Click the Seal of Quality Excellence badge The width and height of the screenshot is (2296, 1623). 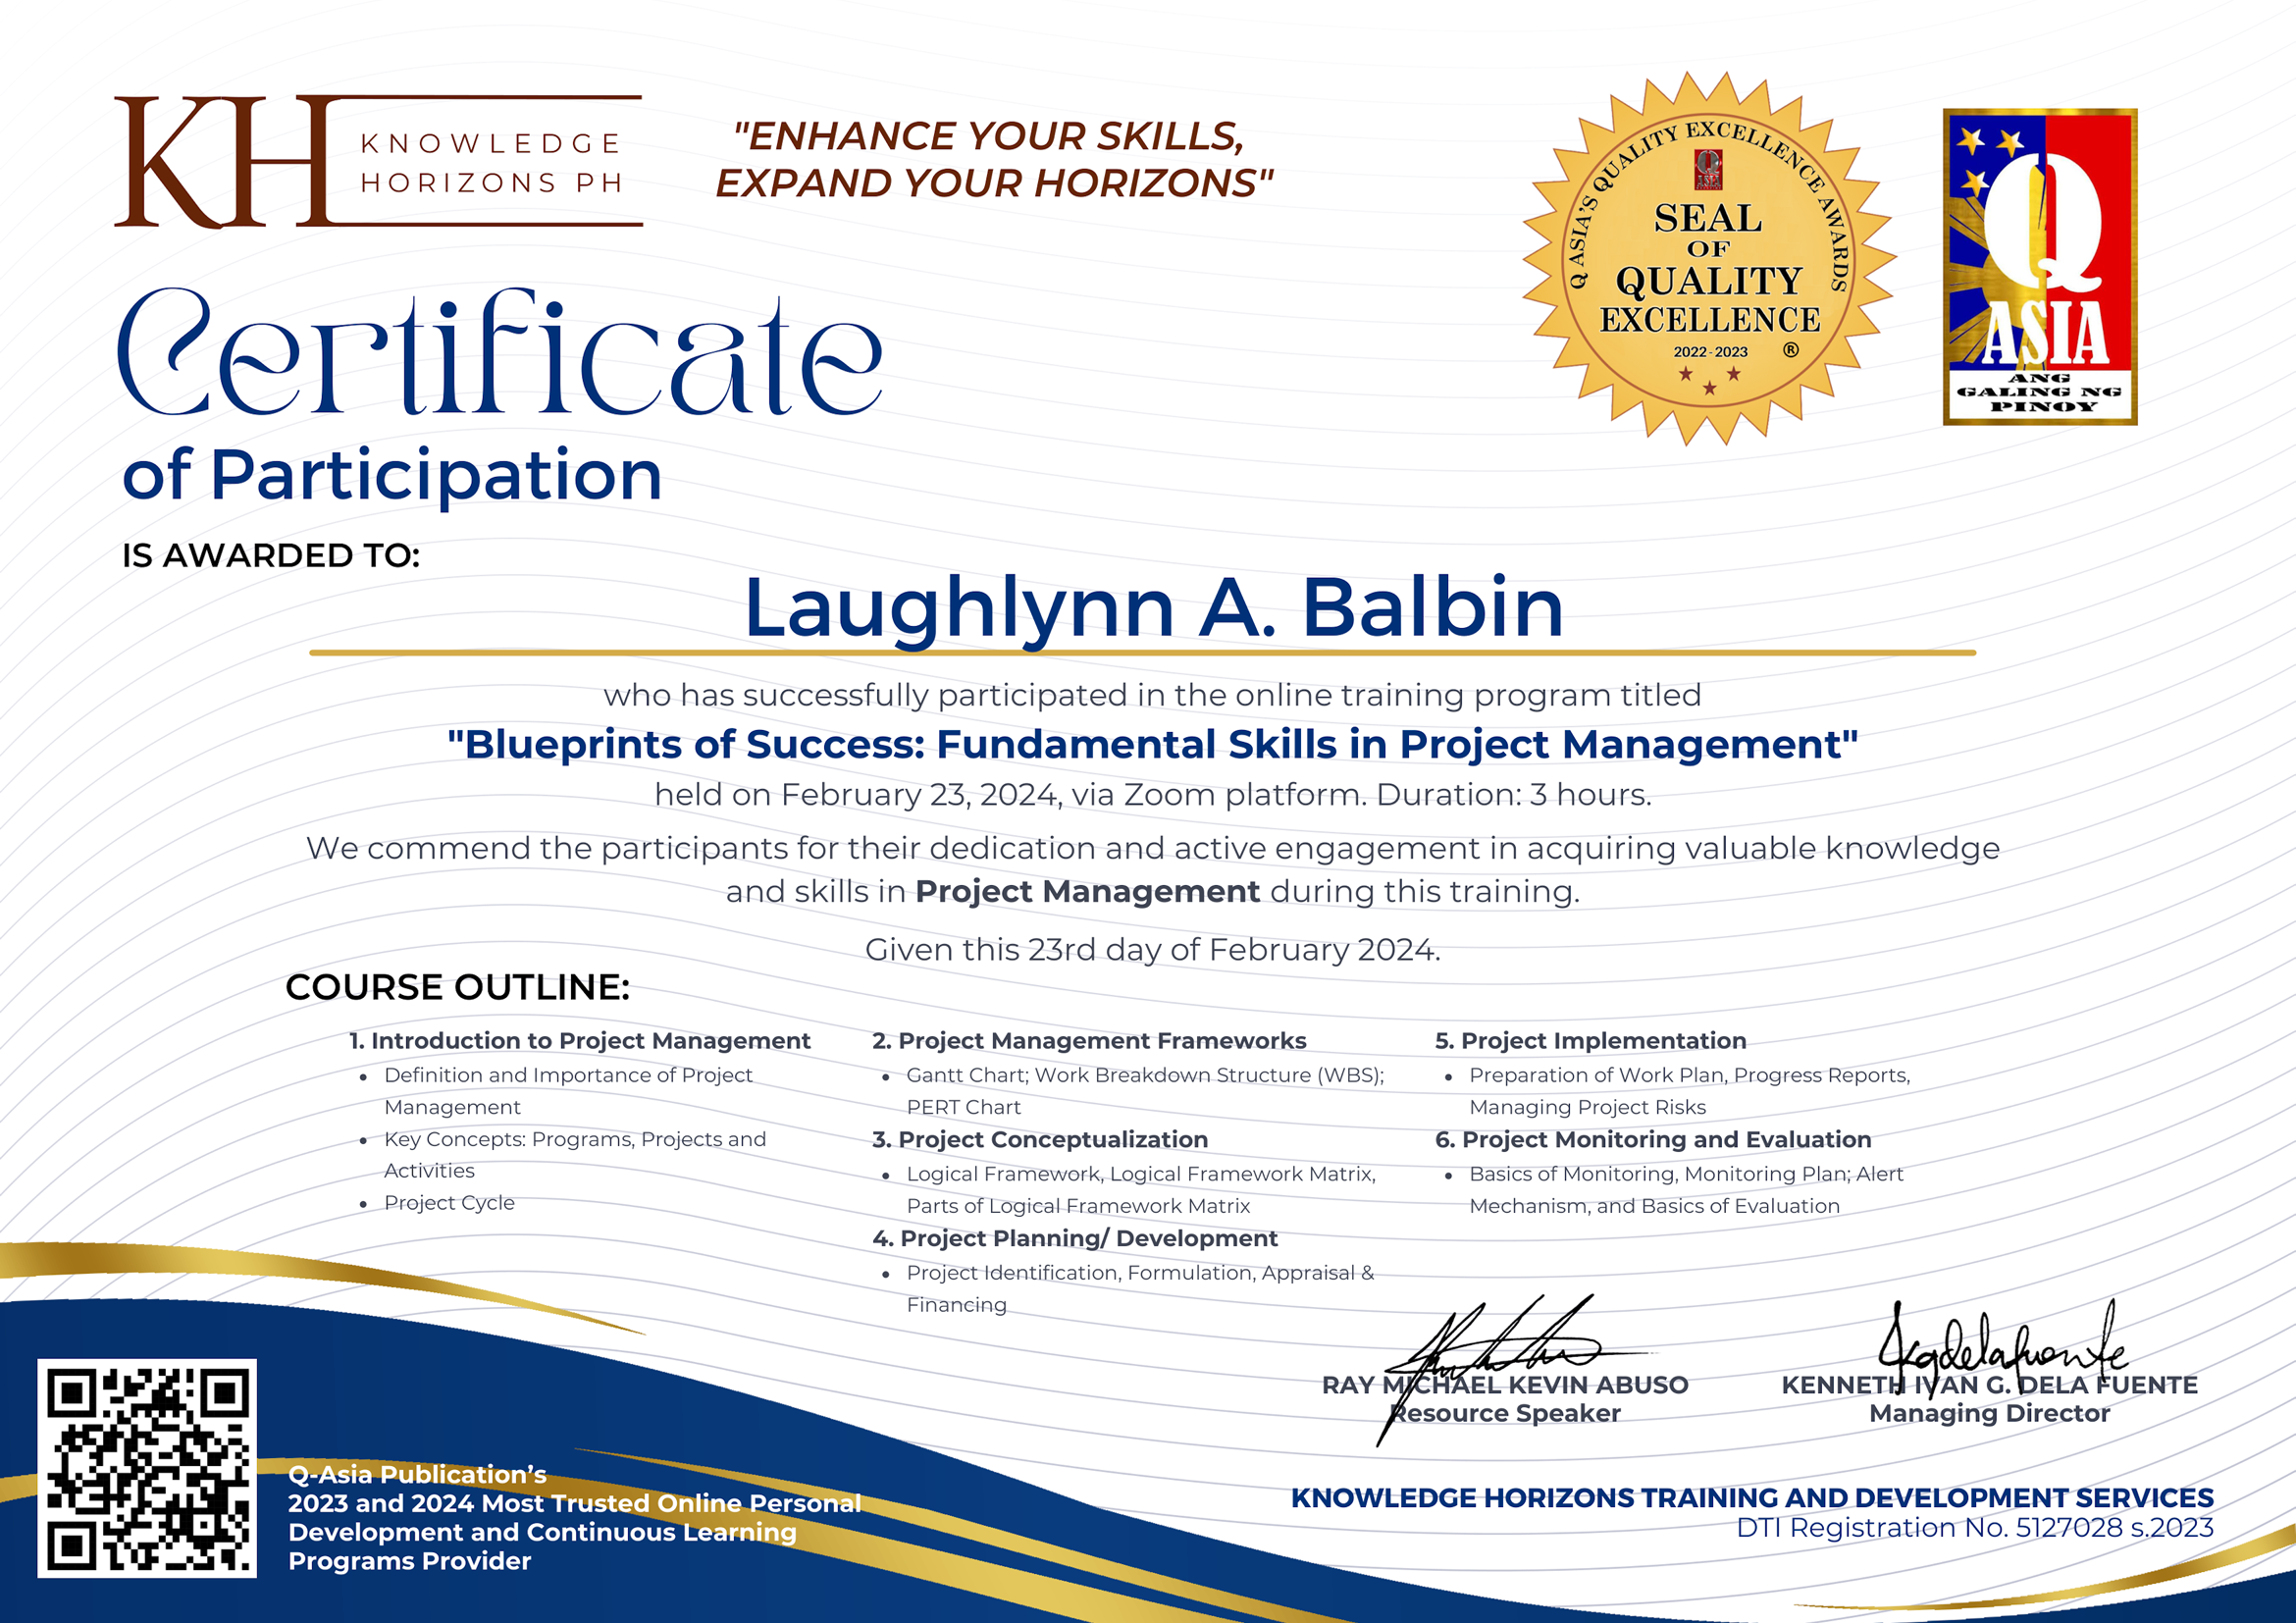1709,259
